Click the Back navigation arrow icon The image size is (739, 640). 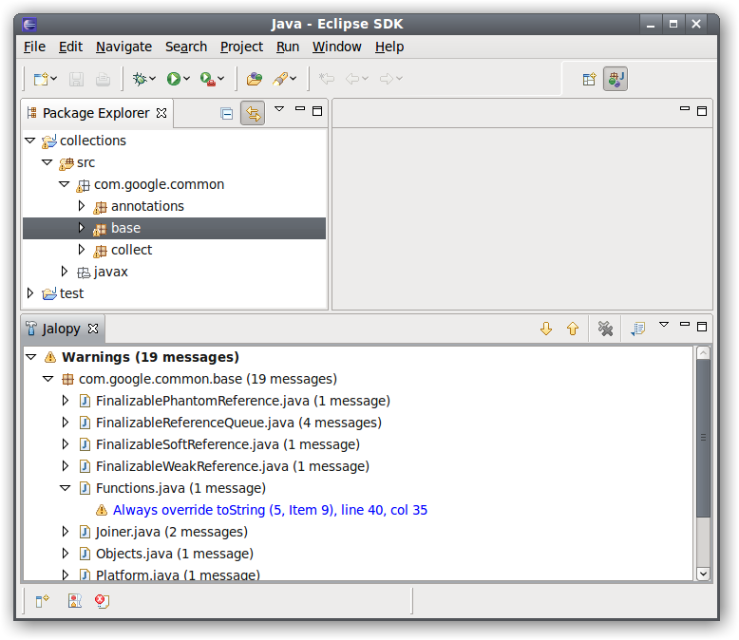point(352,79)
